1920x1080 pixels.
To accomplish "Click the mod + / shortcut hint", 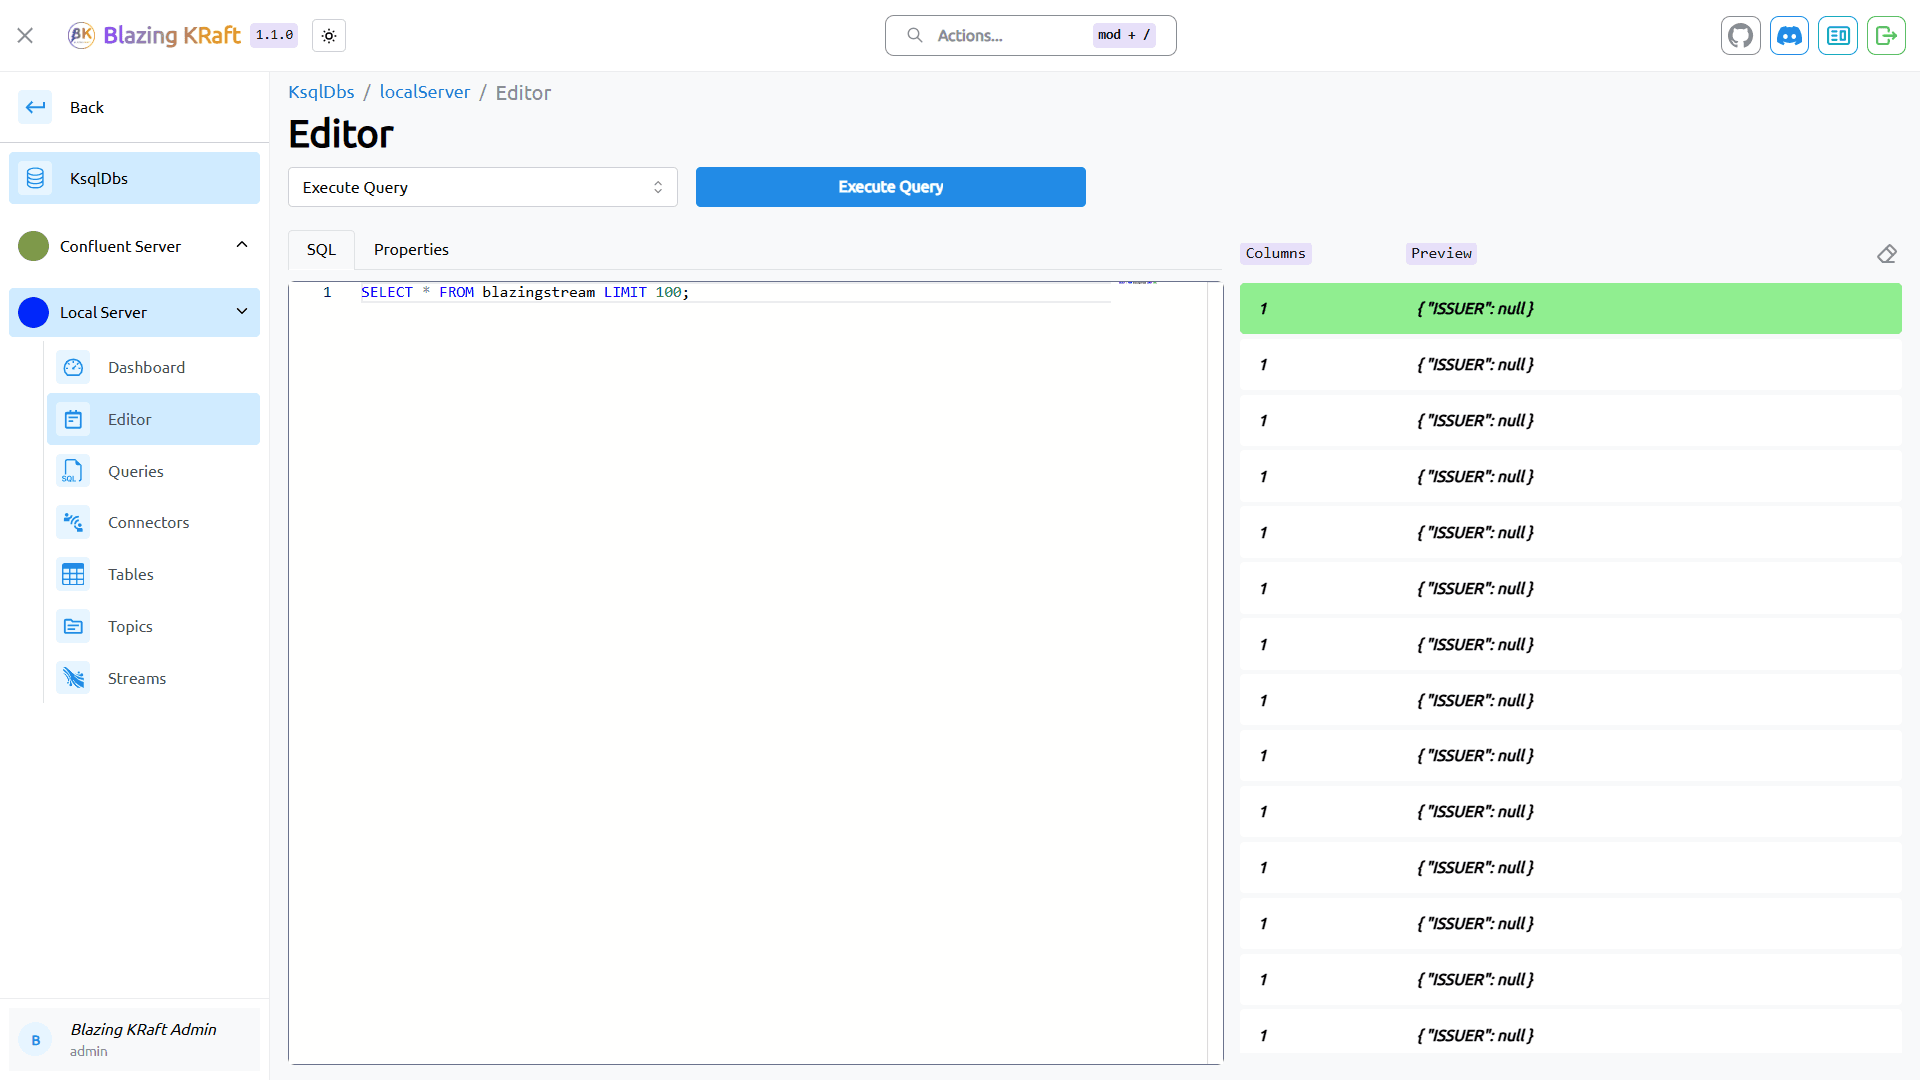I will coord(1124,35).
